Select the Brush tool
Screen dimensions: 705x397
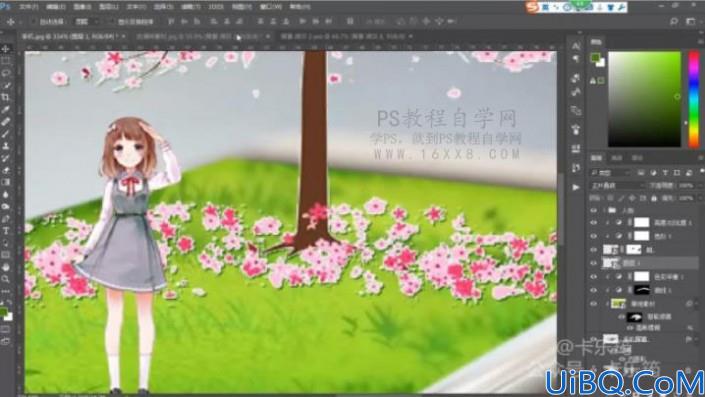click(6, 134)
